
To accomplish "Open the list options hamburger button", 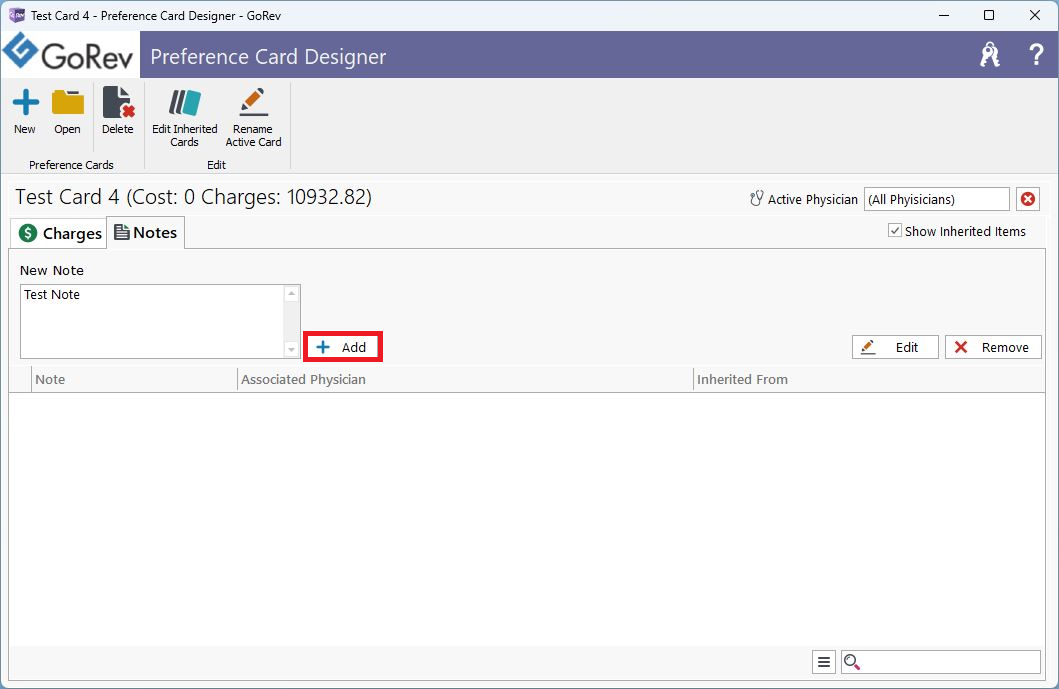I will pos(823,662).
